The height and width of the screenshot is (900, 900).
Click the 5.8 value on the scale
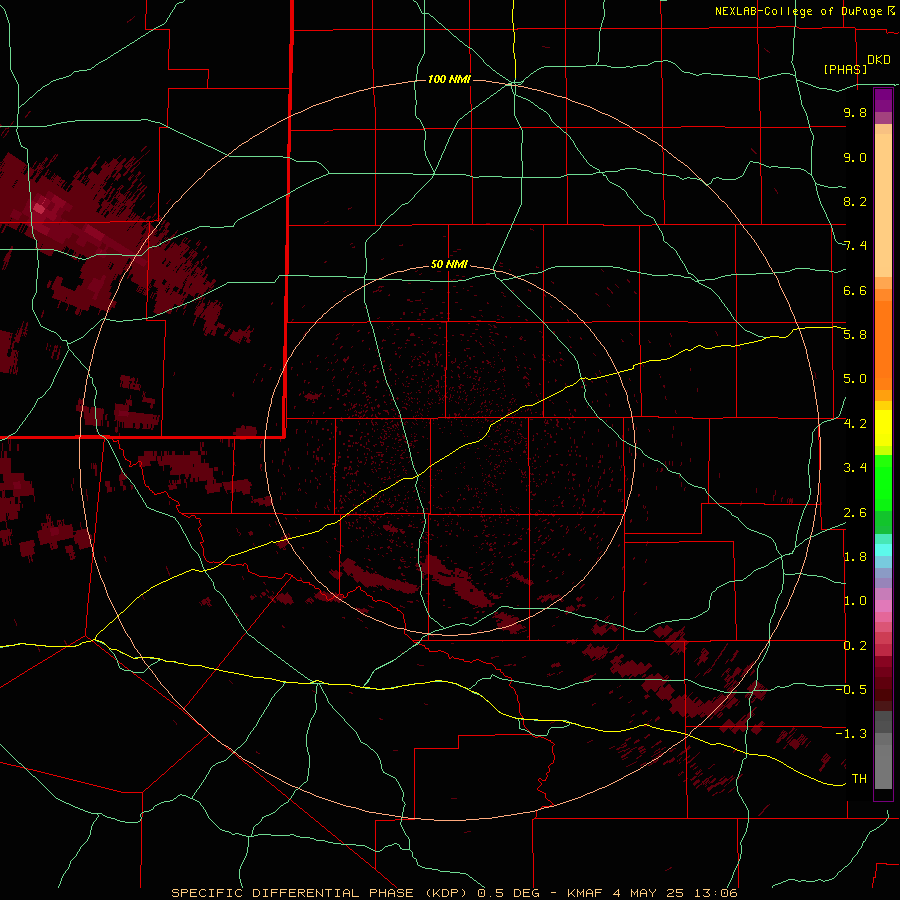[x=855, y=335]
